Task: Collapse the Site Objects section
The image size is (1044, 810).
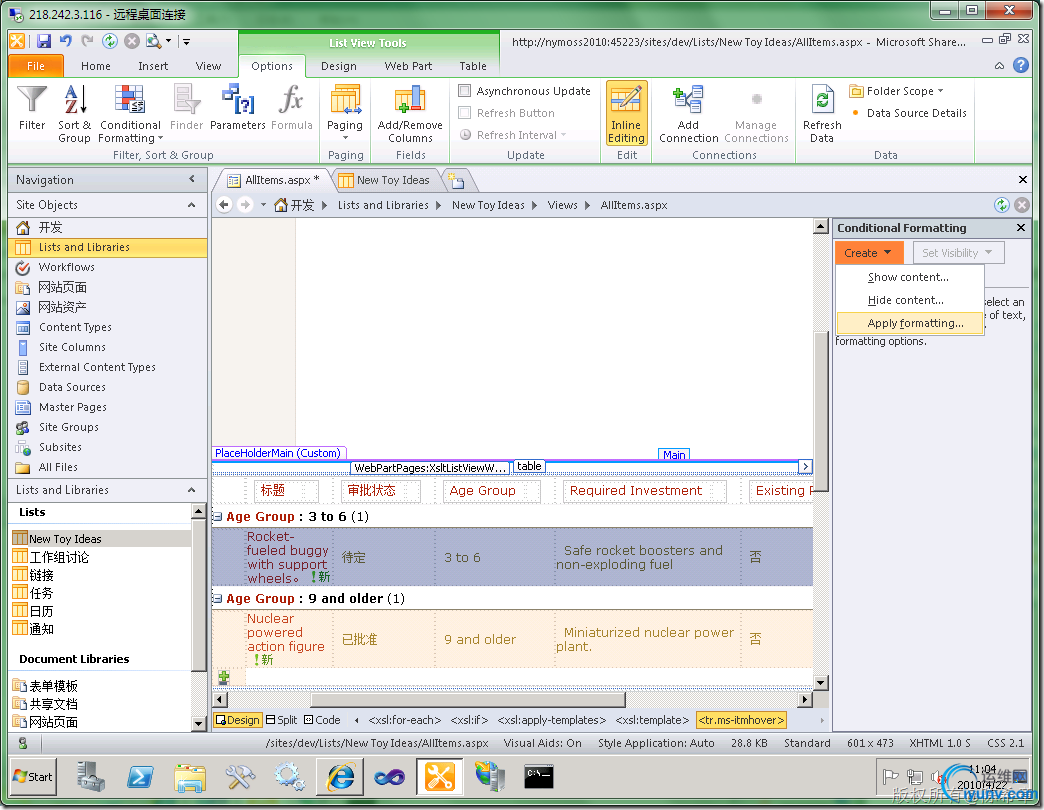Action: [191, 205]
